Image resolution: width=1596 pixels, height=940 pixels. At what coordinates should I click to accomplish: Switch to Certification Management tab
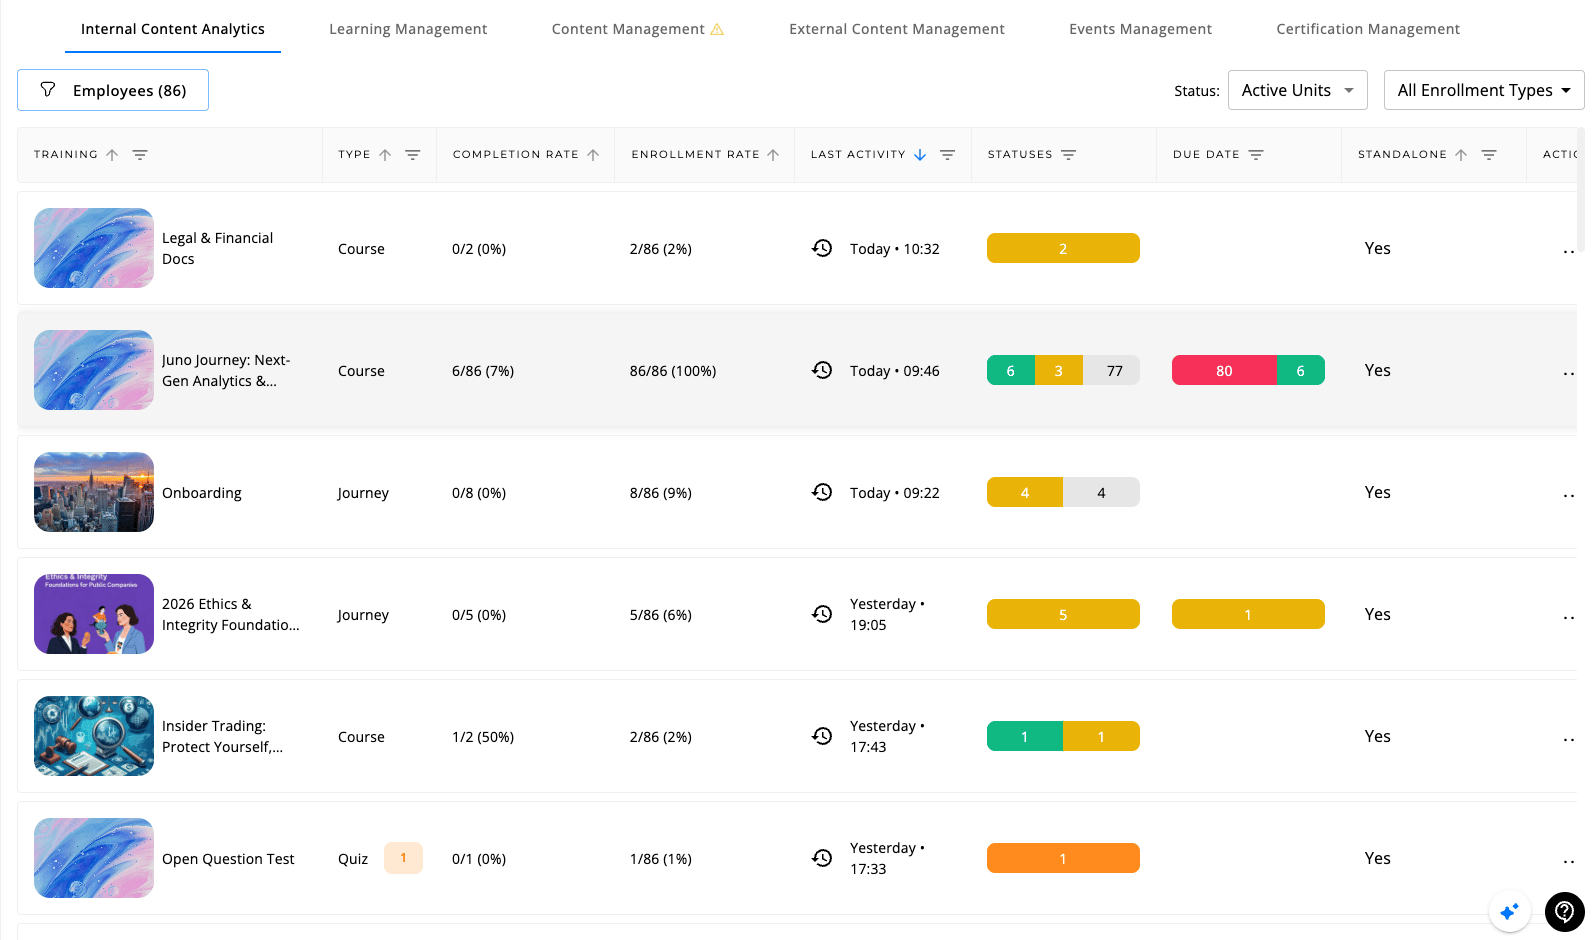coord(1368,29)
